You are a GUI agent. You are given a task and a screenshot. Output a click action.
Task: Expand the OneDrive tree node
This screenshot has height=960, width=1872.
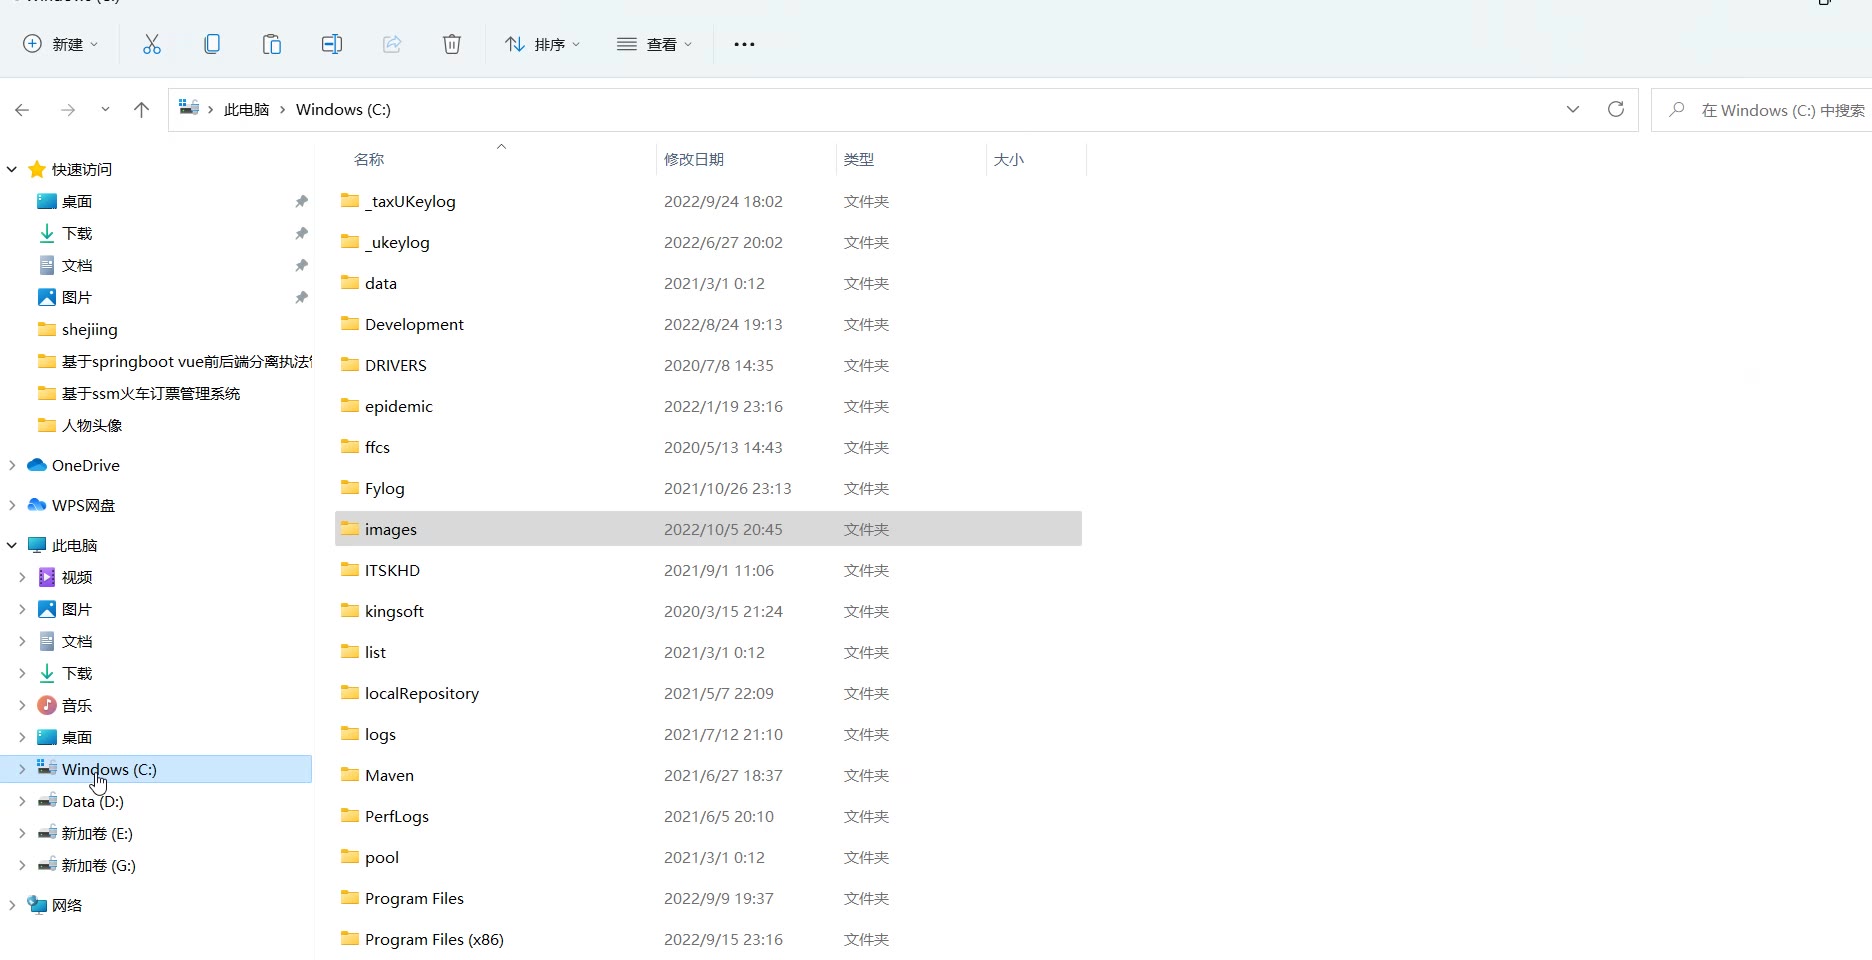pyautogui.click(x=12, y=465)
